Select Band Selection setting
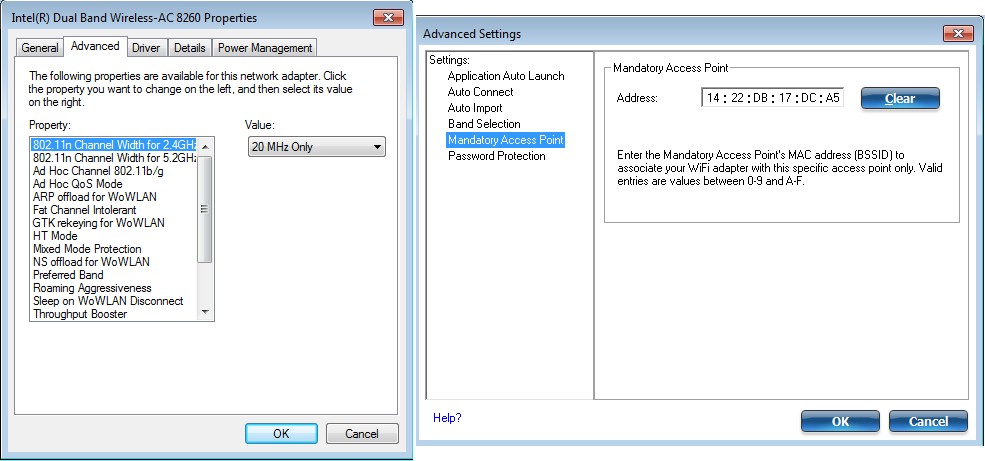Image resolution: width=985 pixels, height=461 pixels. pos(484,124)
